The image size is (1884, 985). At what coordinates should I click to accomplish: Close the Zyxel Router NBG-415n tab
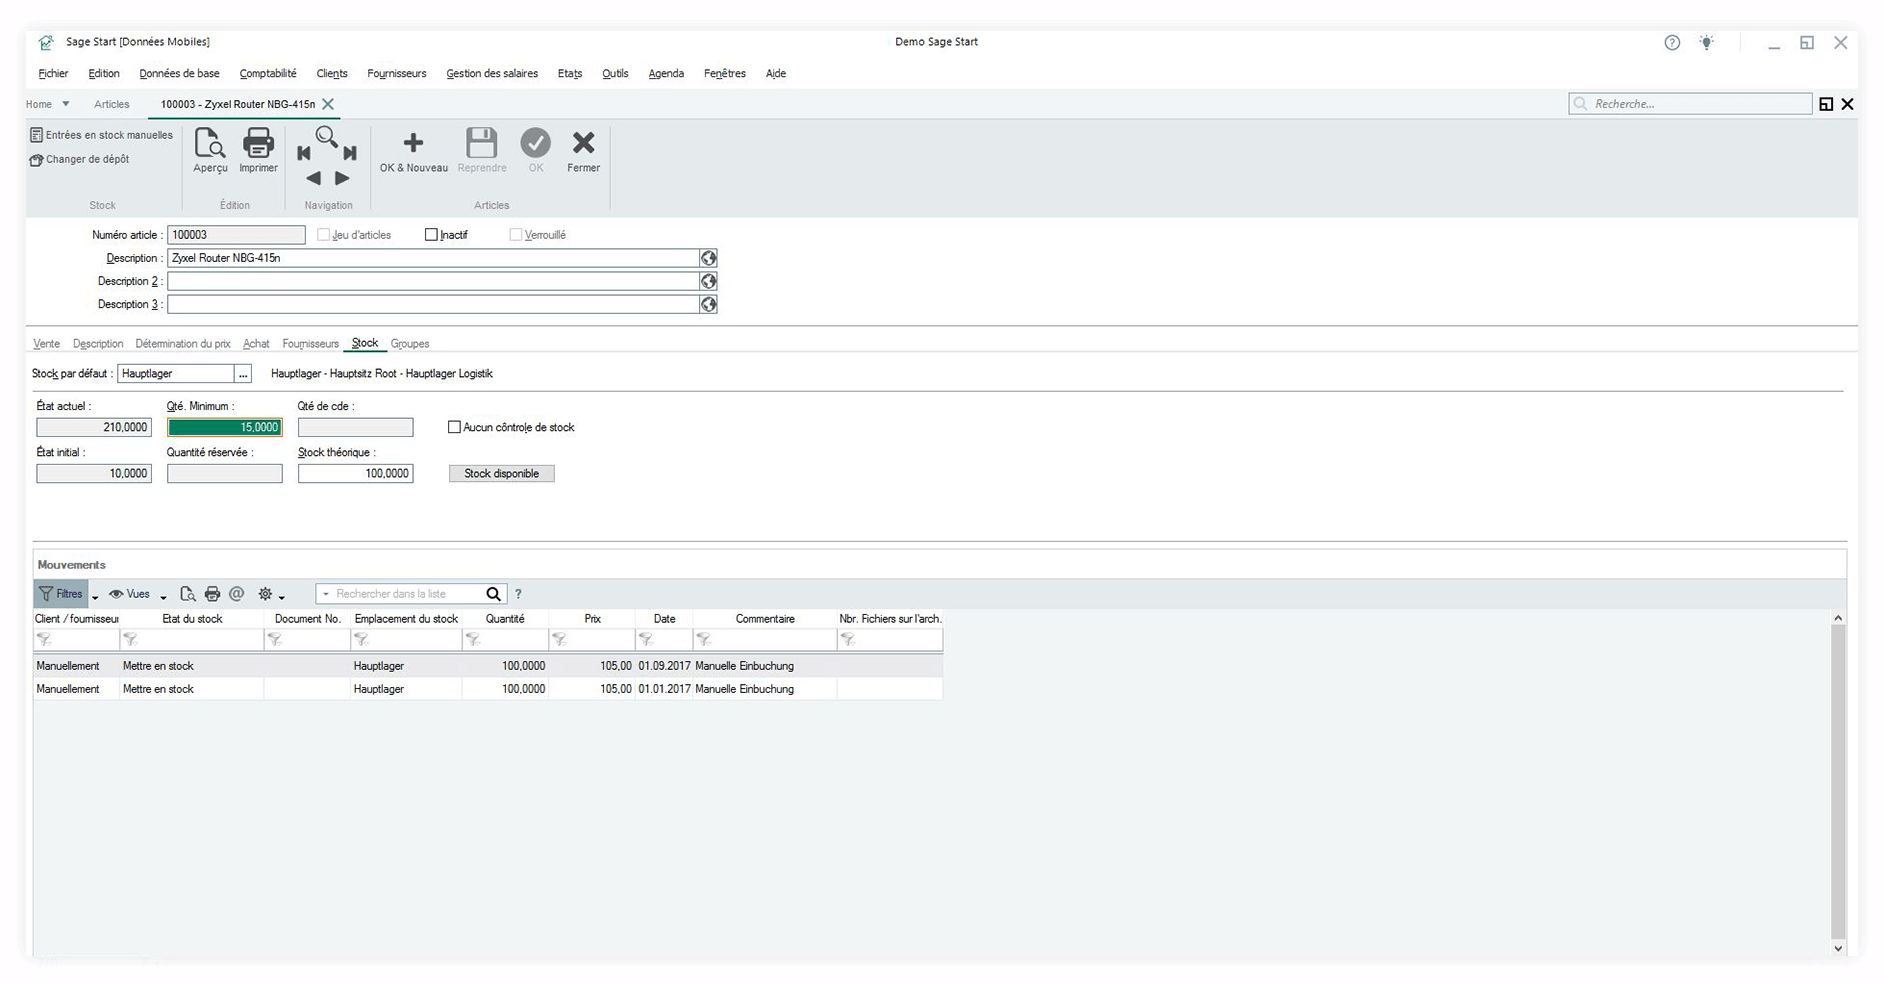(x=328, y=104)
